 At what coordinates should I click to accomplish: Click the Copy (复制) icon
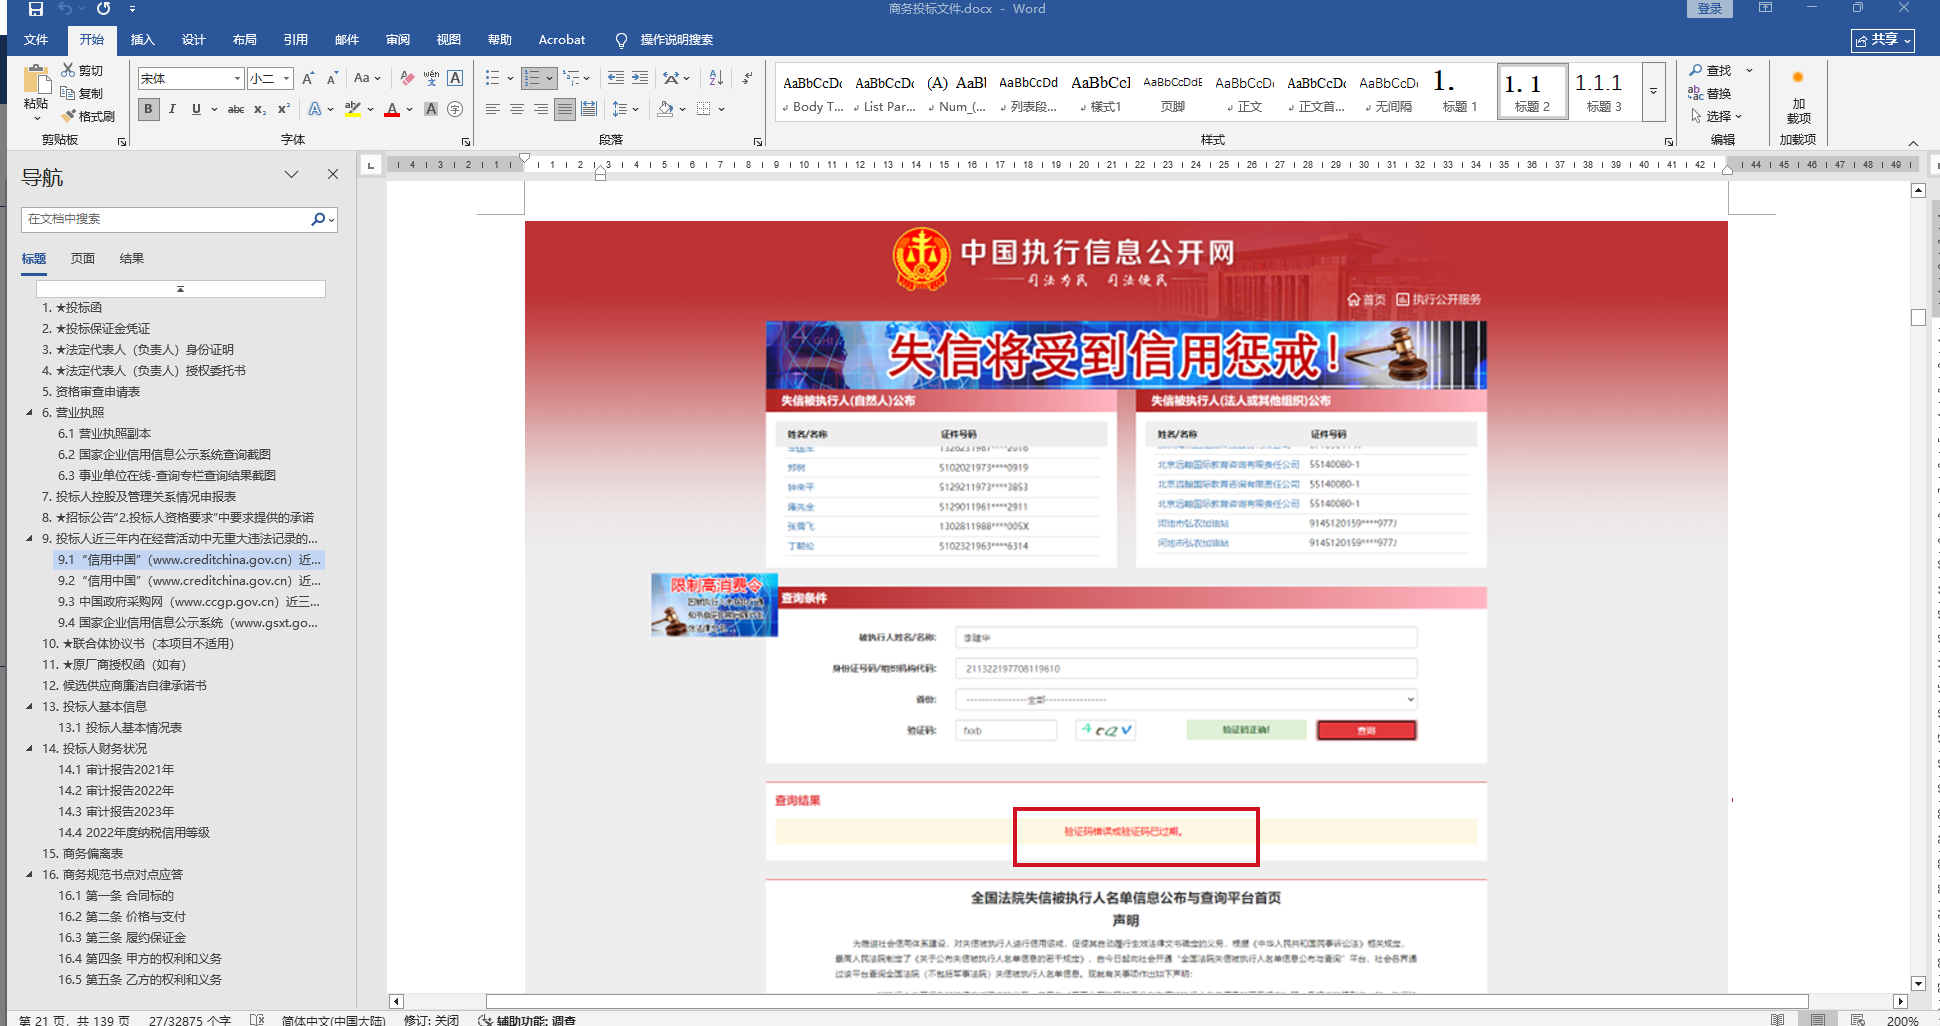[68, 93]
